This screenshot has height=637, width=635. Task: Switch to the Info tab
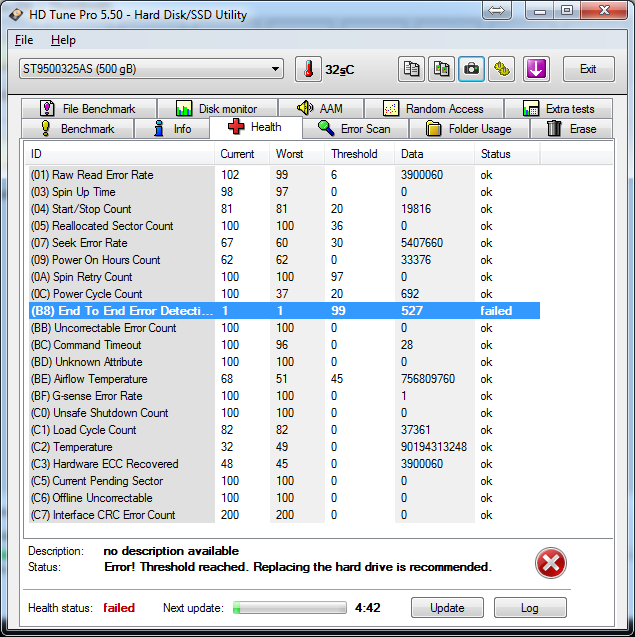tap(172, 128)
